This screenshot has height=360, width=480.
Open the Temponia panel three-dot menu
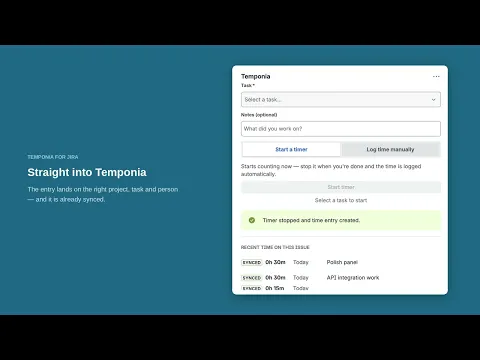(x=436, y=77)
